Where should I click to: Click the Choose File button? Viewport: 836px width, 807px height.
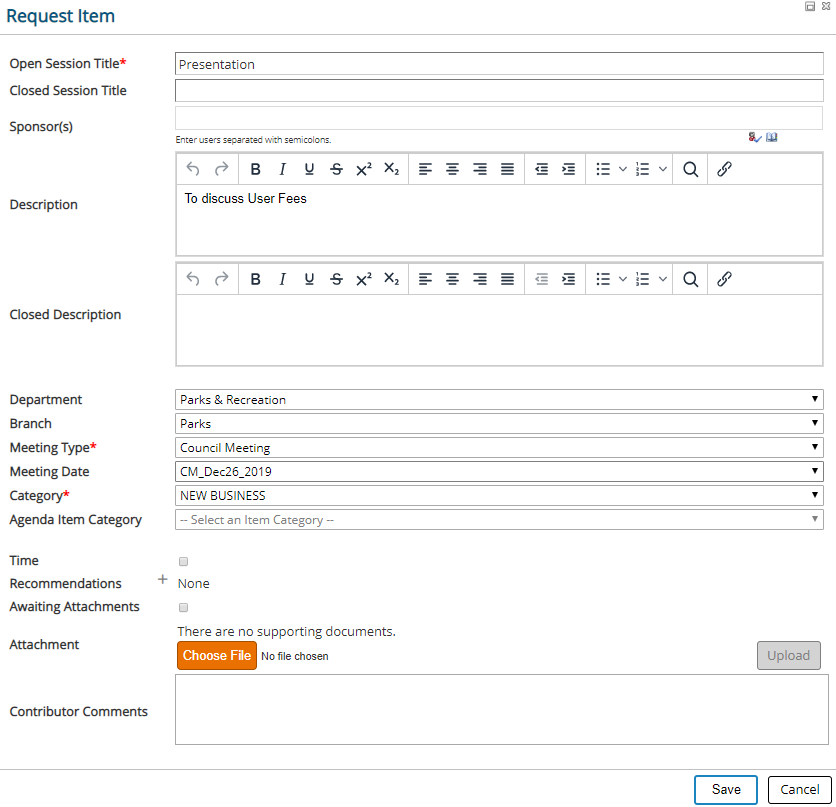[217, 656]
